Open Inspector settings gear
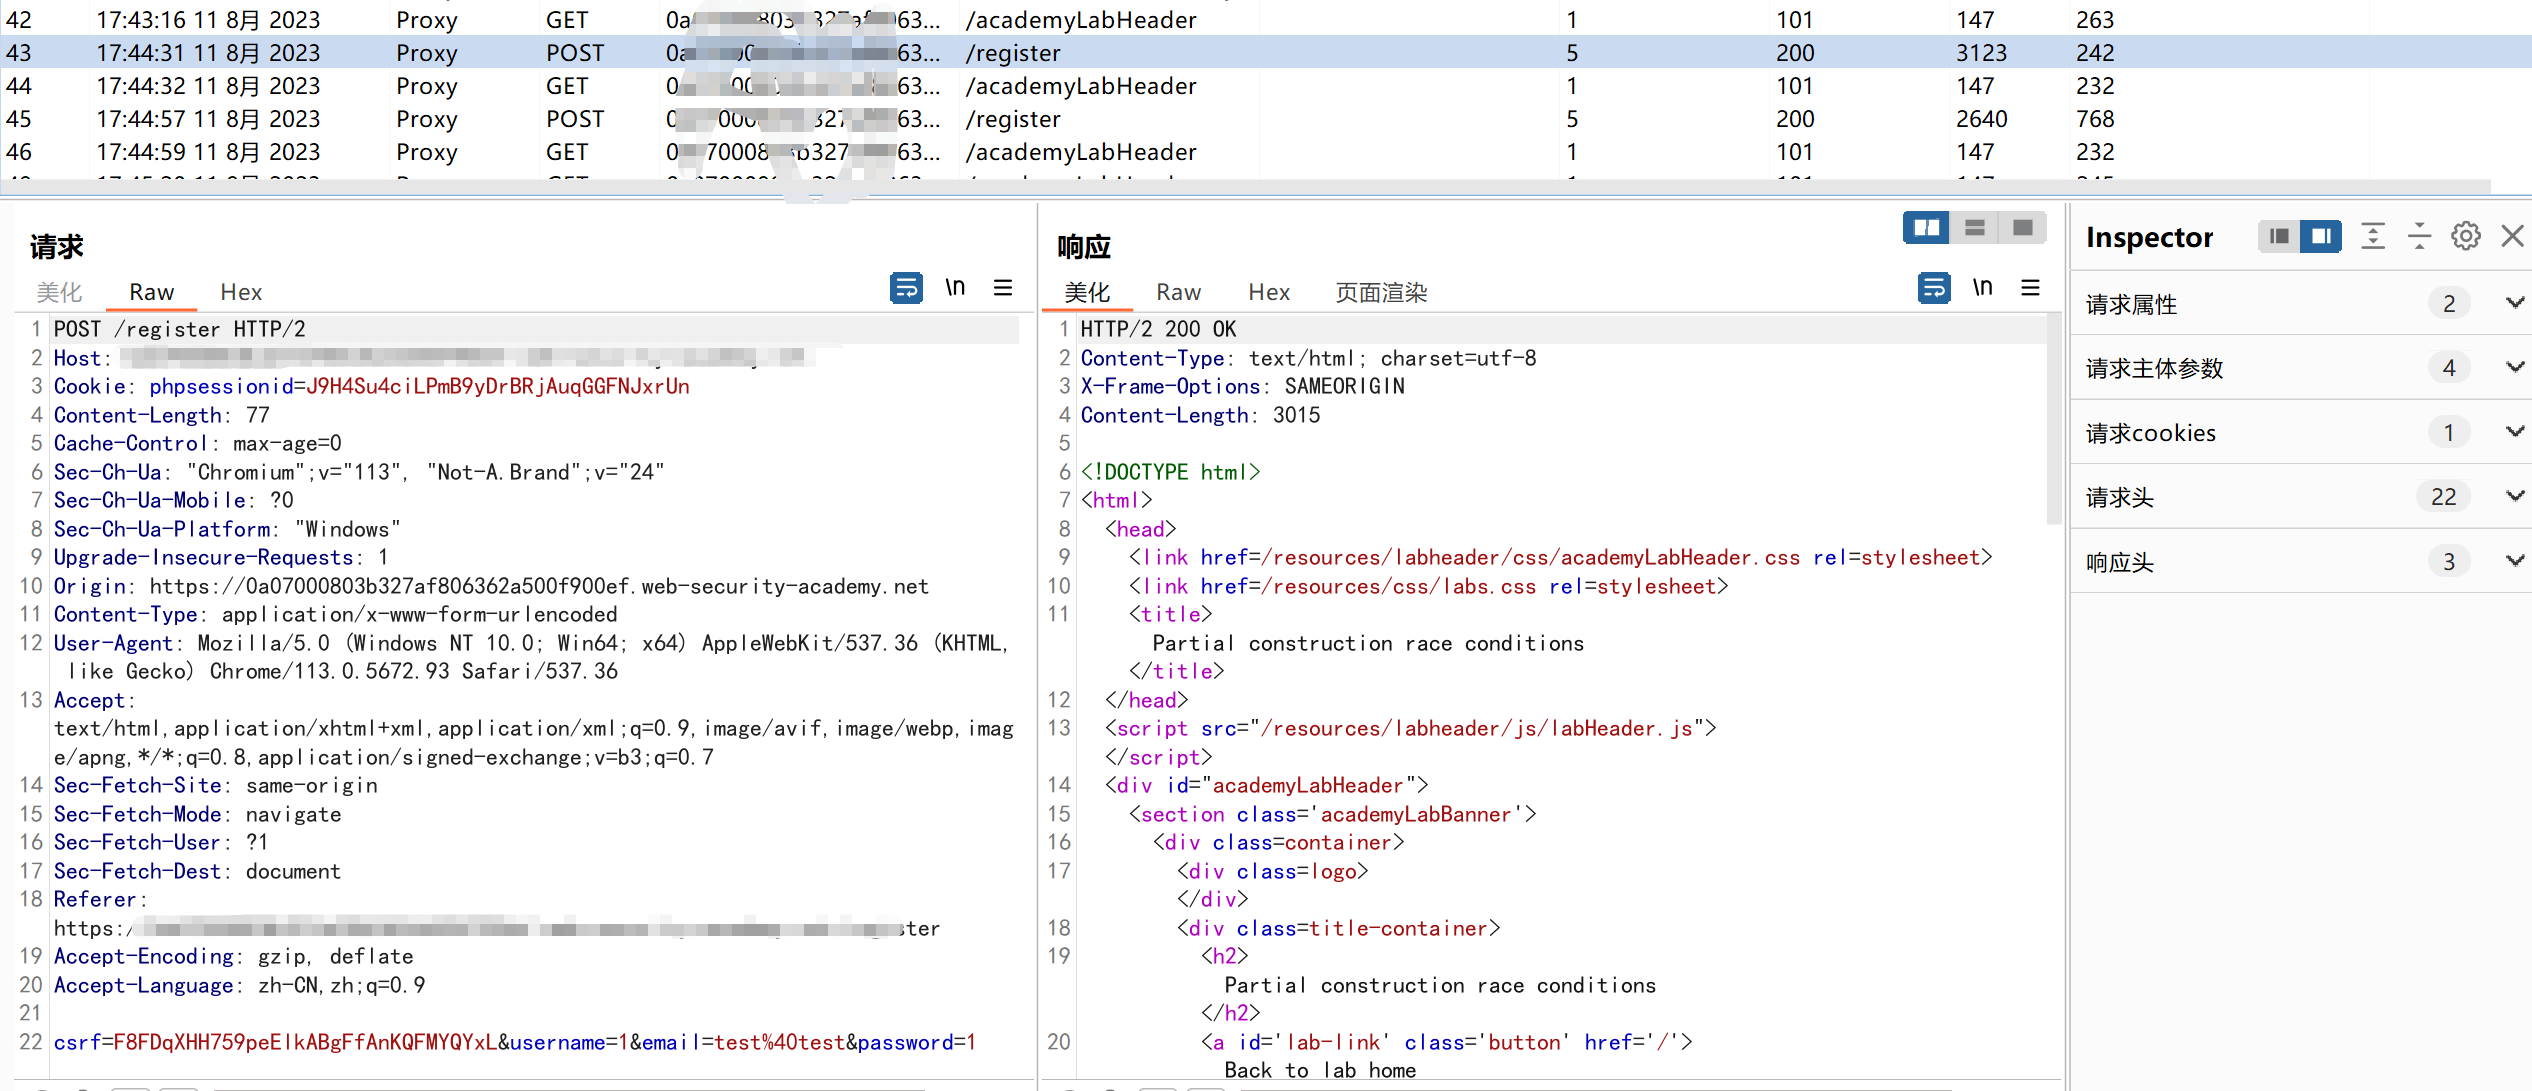Image resolution: width=2532 pixels, height=1091 pixels. pyautogui.click(x=2465, y=236)
